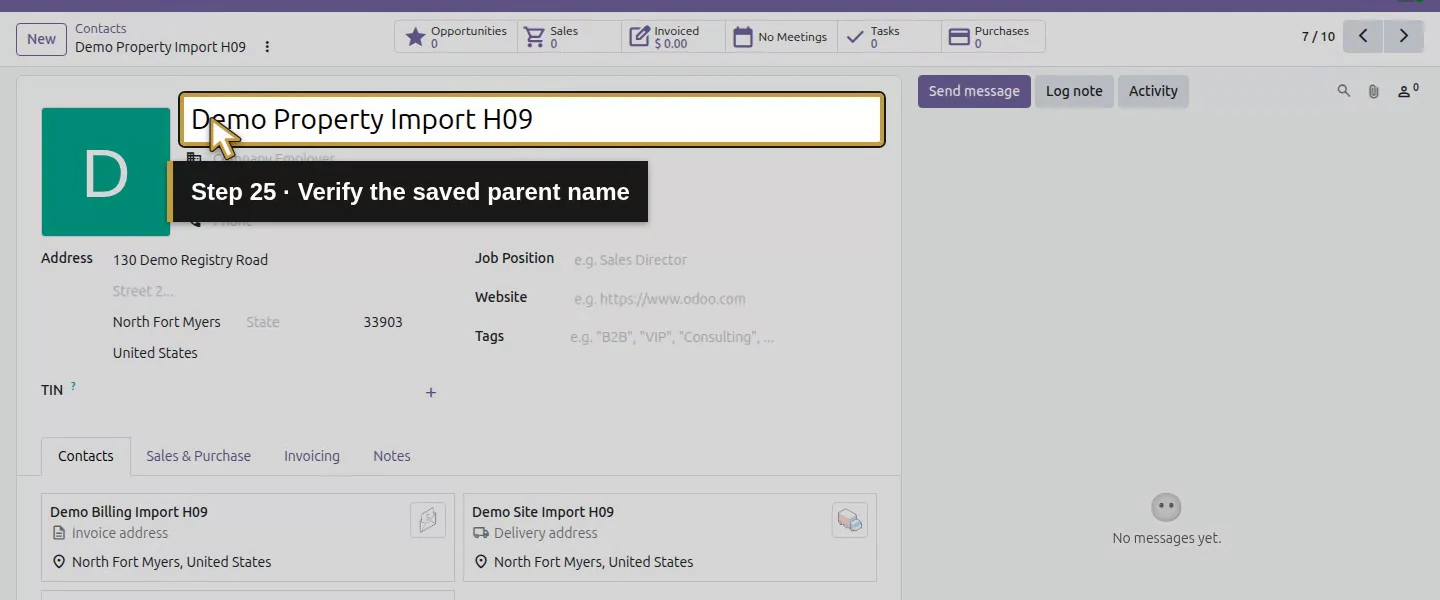Open the State dropdown field
Image resolution: width=1440 pixels, height=600 pixels.
pos(299,322)
